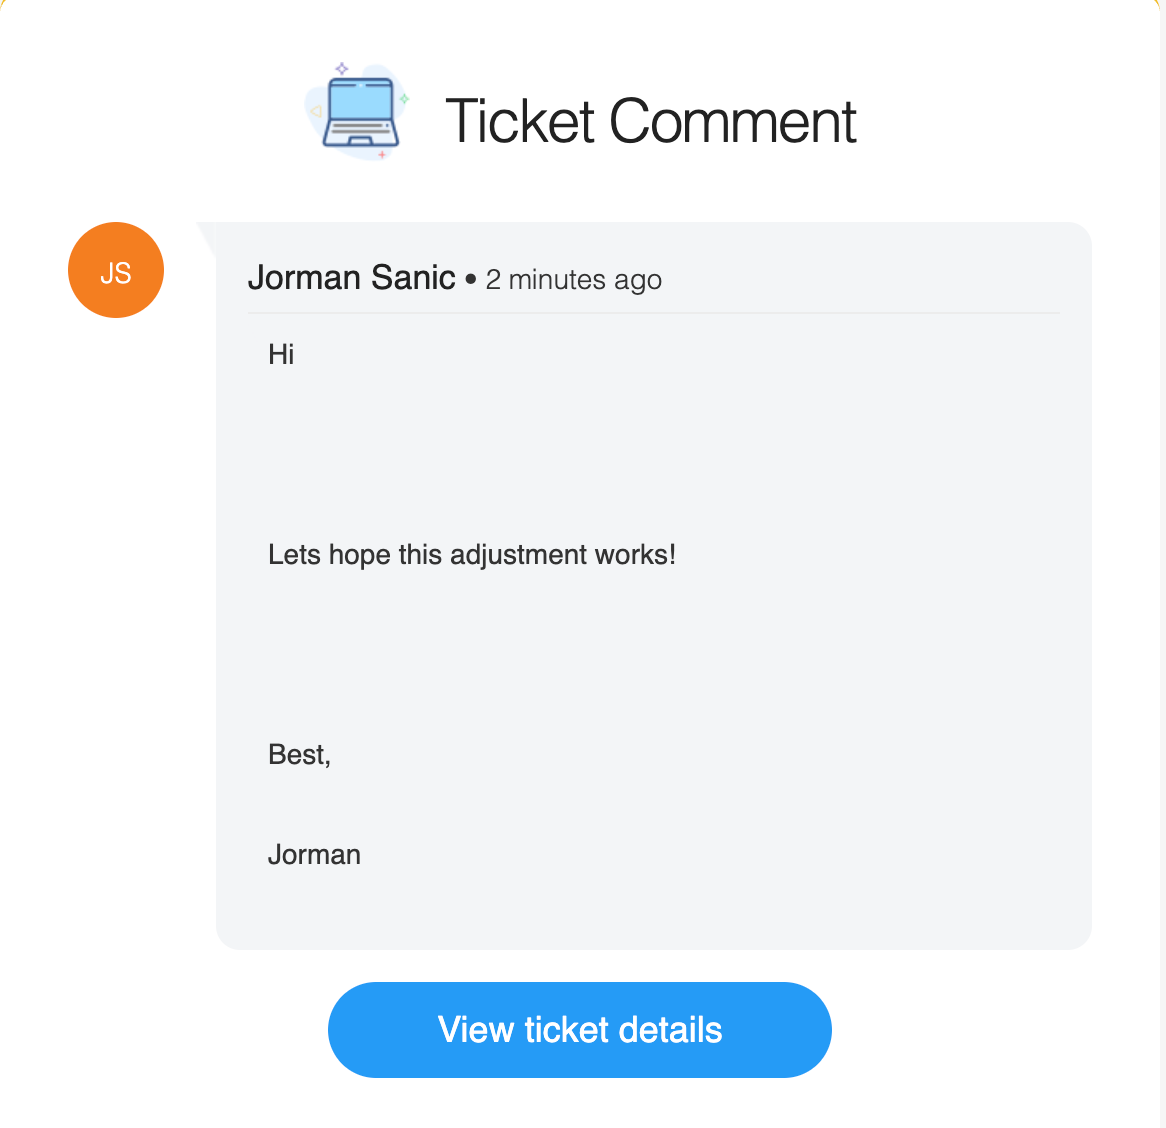Click the 2 minutes ago timestamp

pyautogui.click(x=573, y=280)
